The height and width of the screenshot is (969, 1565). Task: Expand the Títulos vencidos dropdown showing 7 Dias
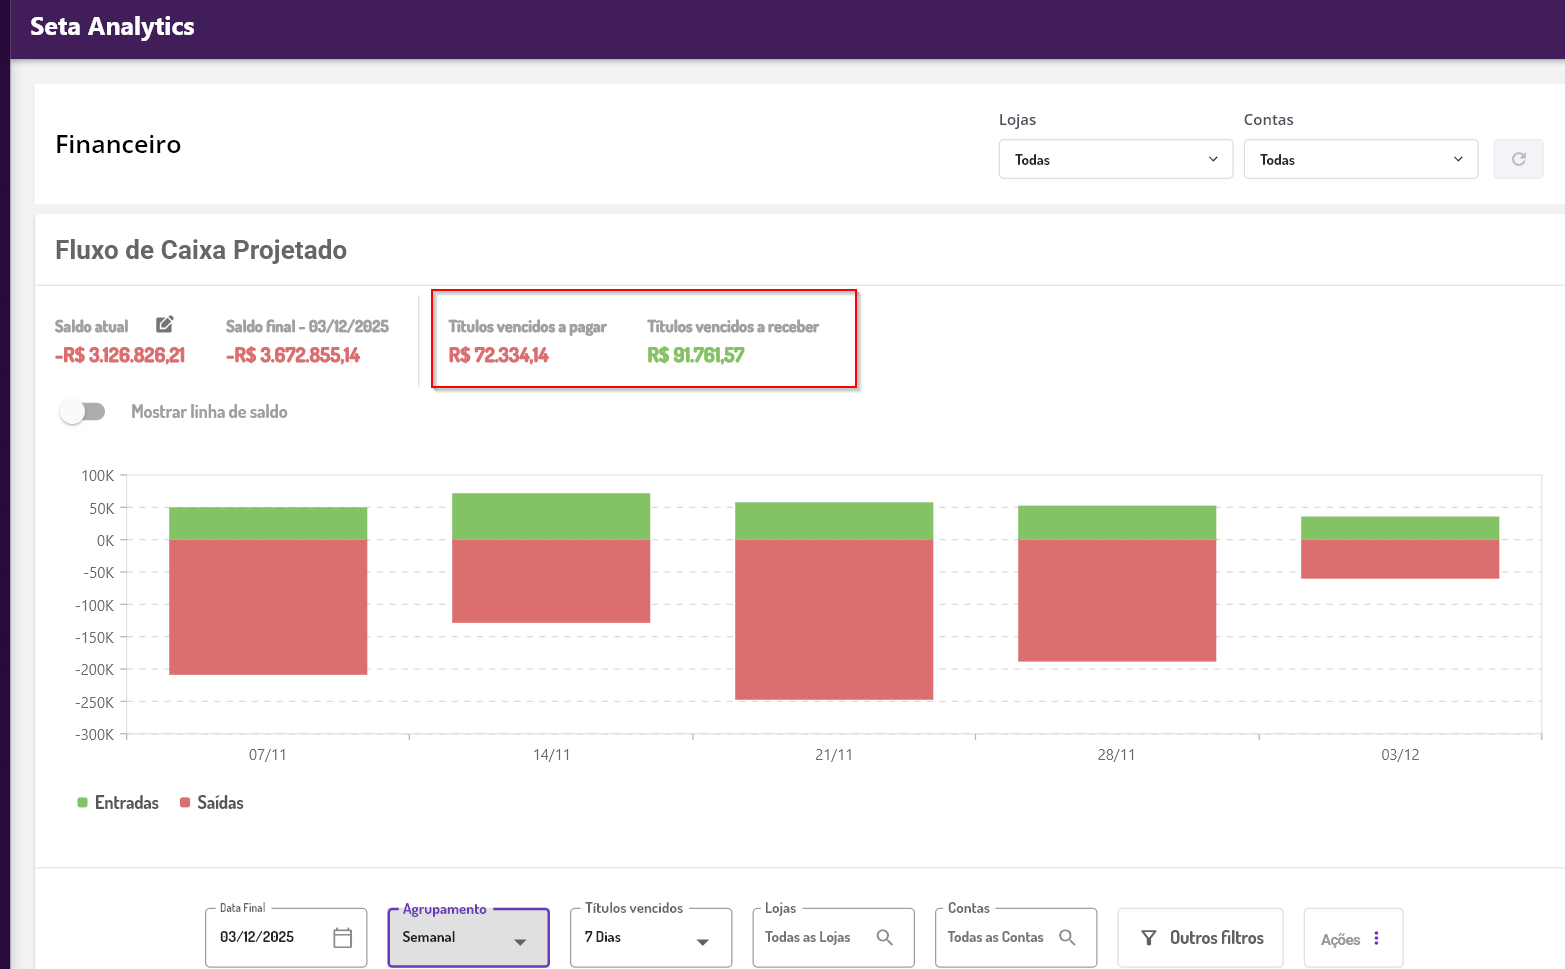click(x=651, y=937)
